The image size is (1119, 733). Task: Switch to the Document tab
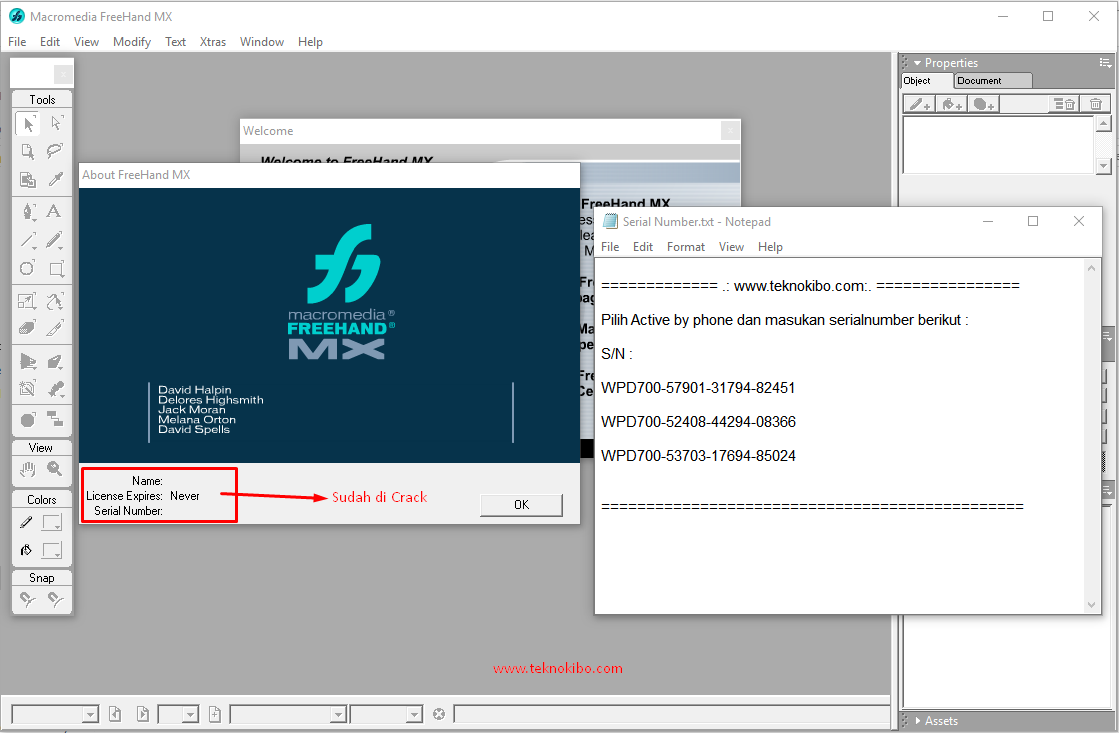(993, 81)
